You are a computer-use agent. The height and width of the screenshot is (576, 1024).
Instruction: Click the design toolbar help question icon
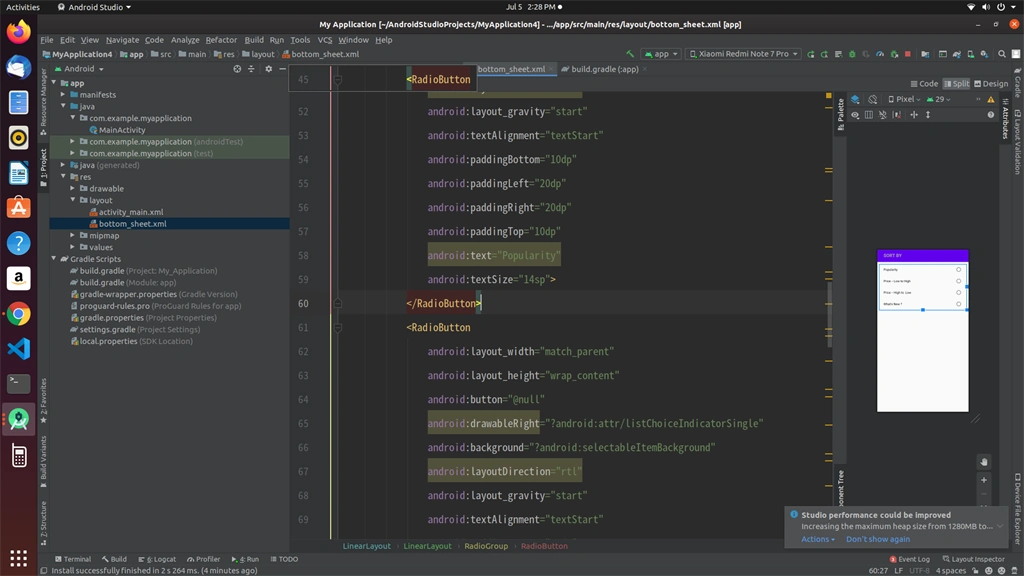click(x=991, y=114)
